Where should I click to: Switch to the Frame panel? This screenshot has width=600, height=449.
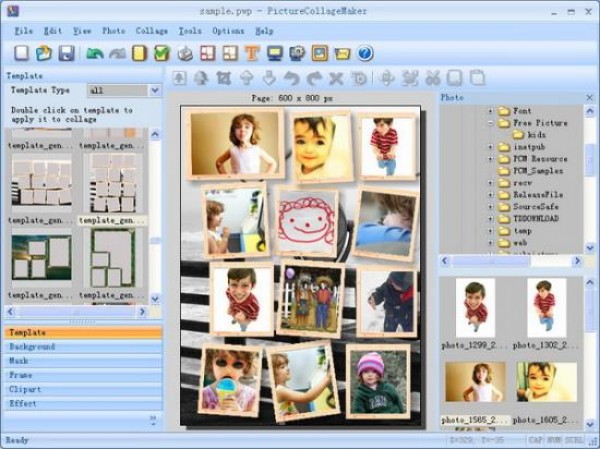pyautogui.click(x=83, y=375)
